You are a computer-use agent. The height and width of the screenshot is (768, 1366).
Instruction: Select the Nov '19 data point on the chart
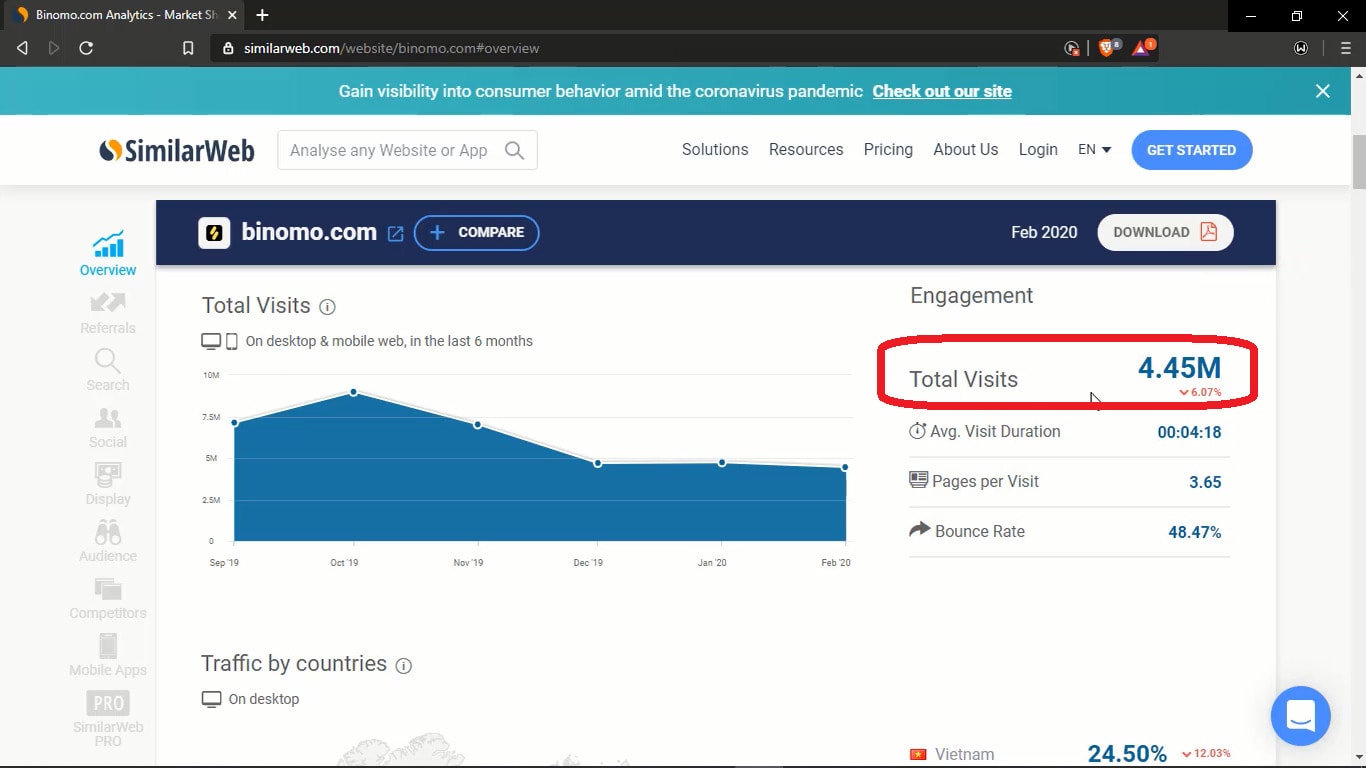(478, 425)
